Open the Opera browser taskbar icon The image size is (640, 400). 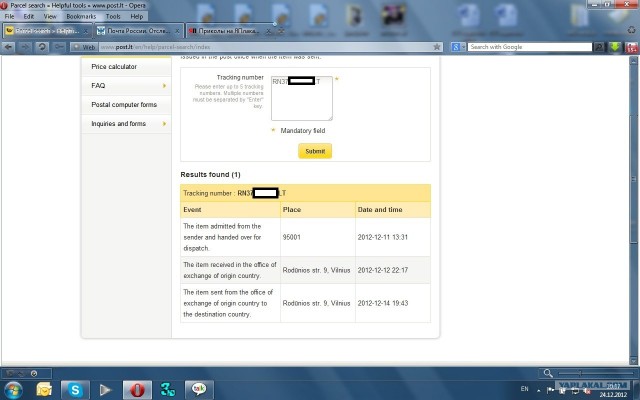[139, 388]
